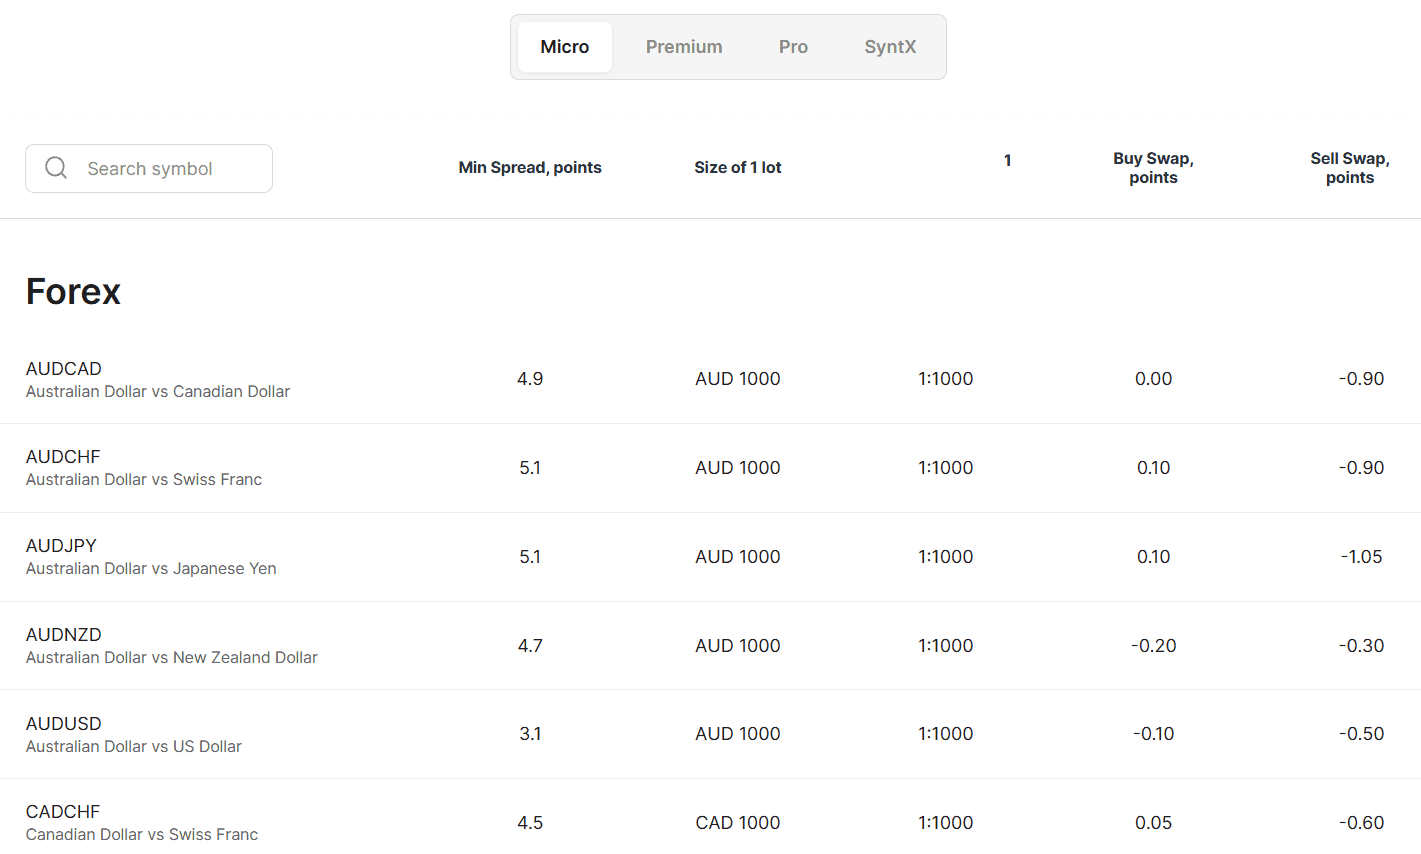The width and height of the screenshot is (1421, 854).
Task: Click the Australian Dollar vs US Dollar subtitle
Action: tap(133, 746)
